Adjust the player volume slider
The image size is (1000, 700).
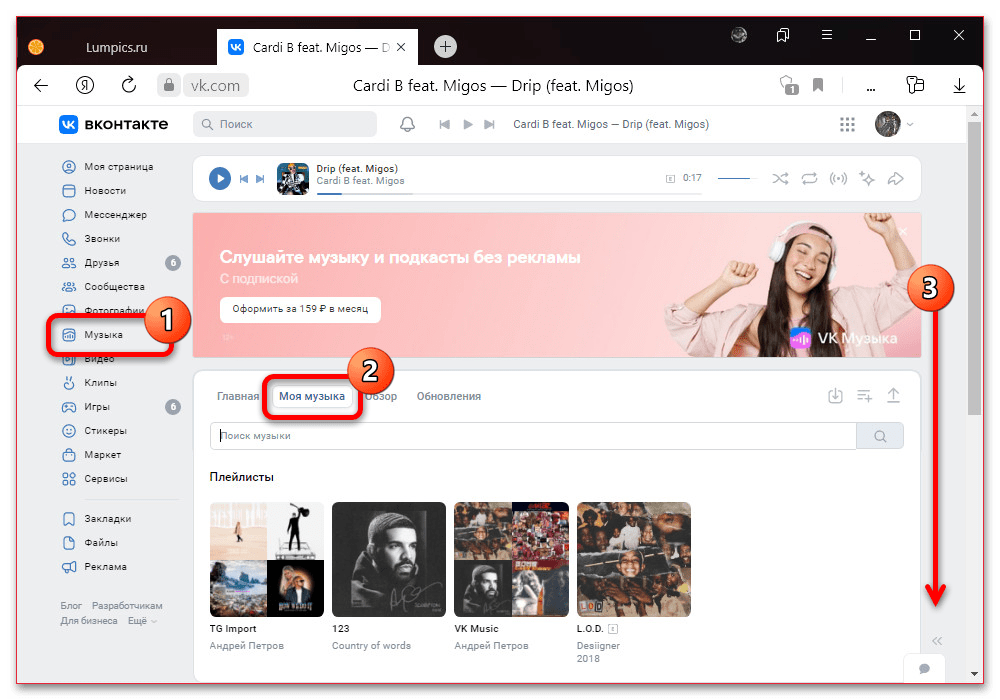pos(737,179)
